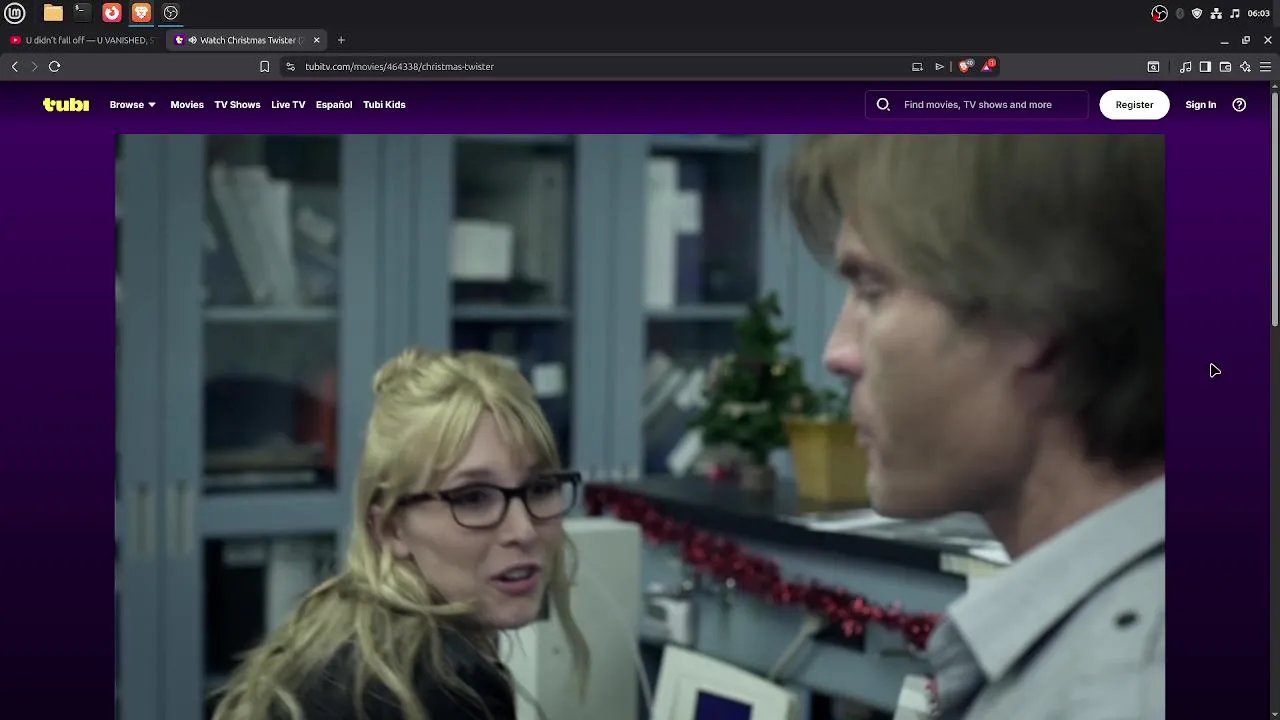Viewport: 1280px width, 720px height.
Task: Open the network connection tray icon
Action: [1216, 13]
